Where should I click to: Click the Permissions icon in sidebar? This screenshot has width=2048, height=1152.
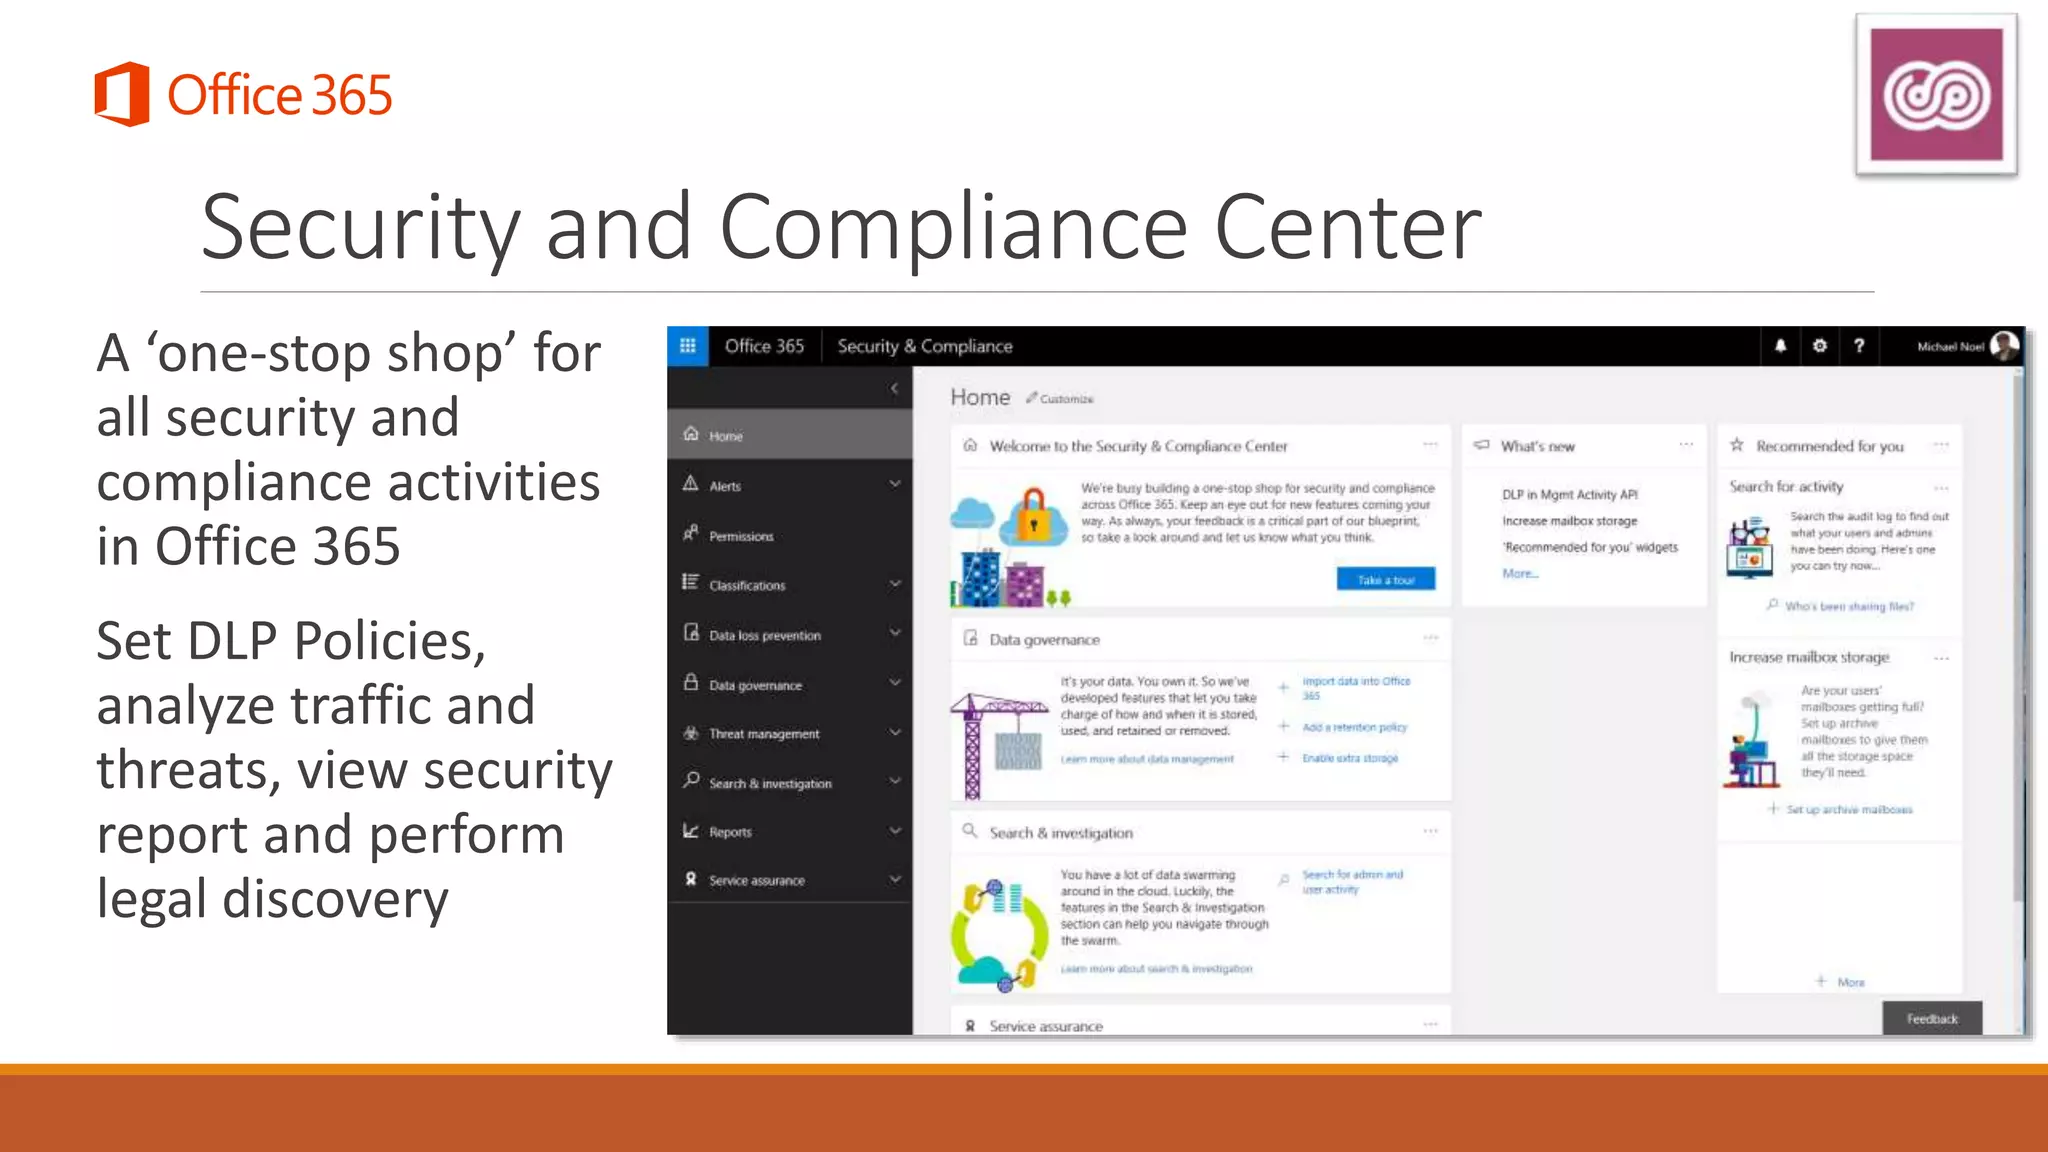point(691,533)
